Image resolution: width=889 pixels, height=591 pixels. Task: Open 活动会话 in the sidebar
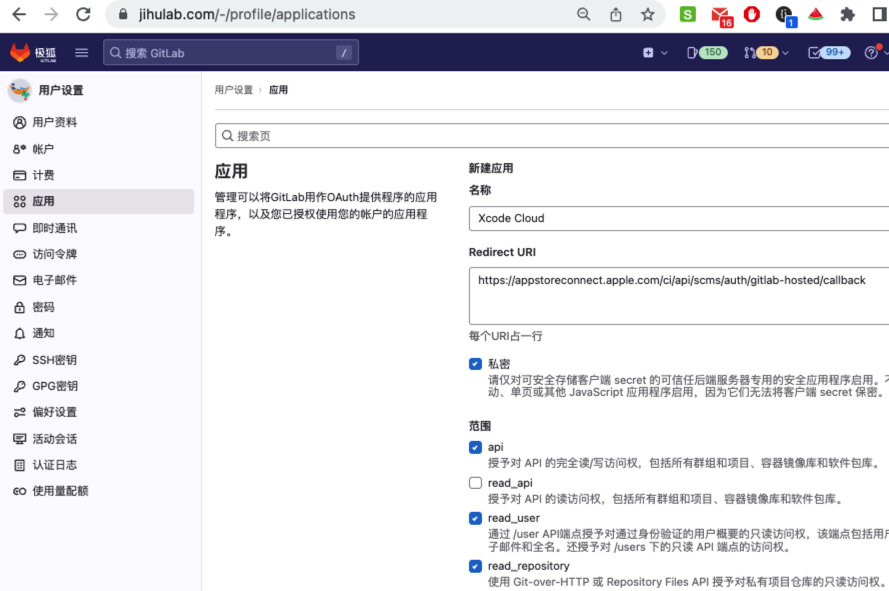(99, 439)
